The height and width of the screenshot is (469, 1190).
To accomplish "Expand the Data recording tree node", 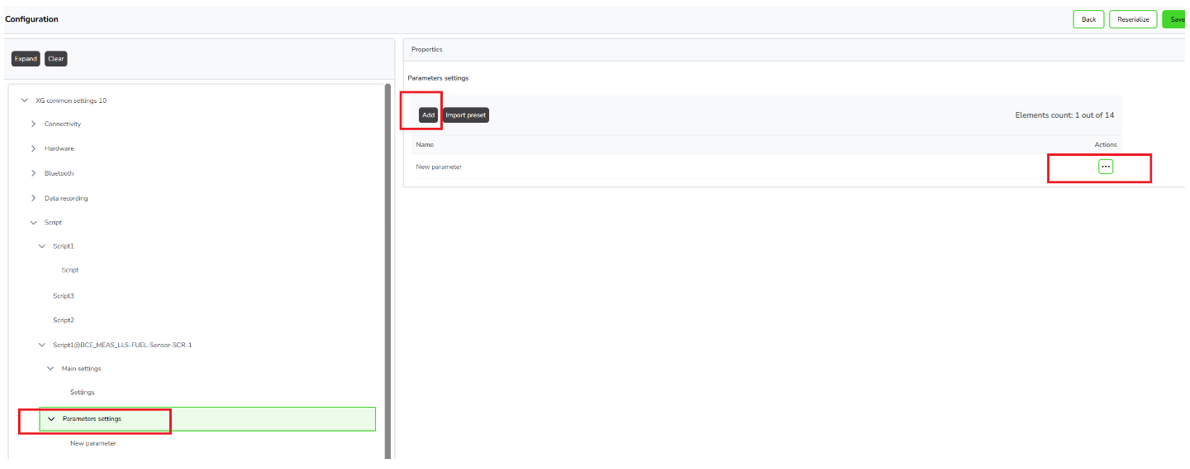I will [34, 198].
